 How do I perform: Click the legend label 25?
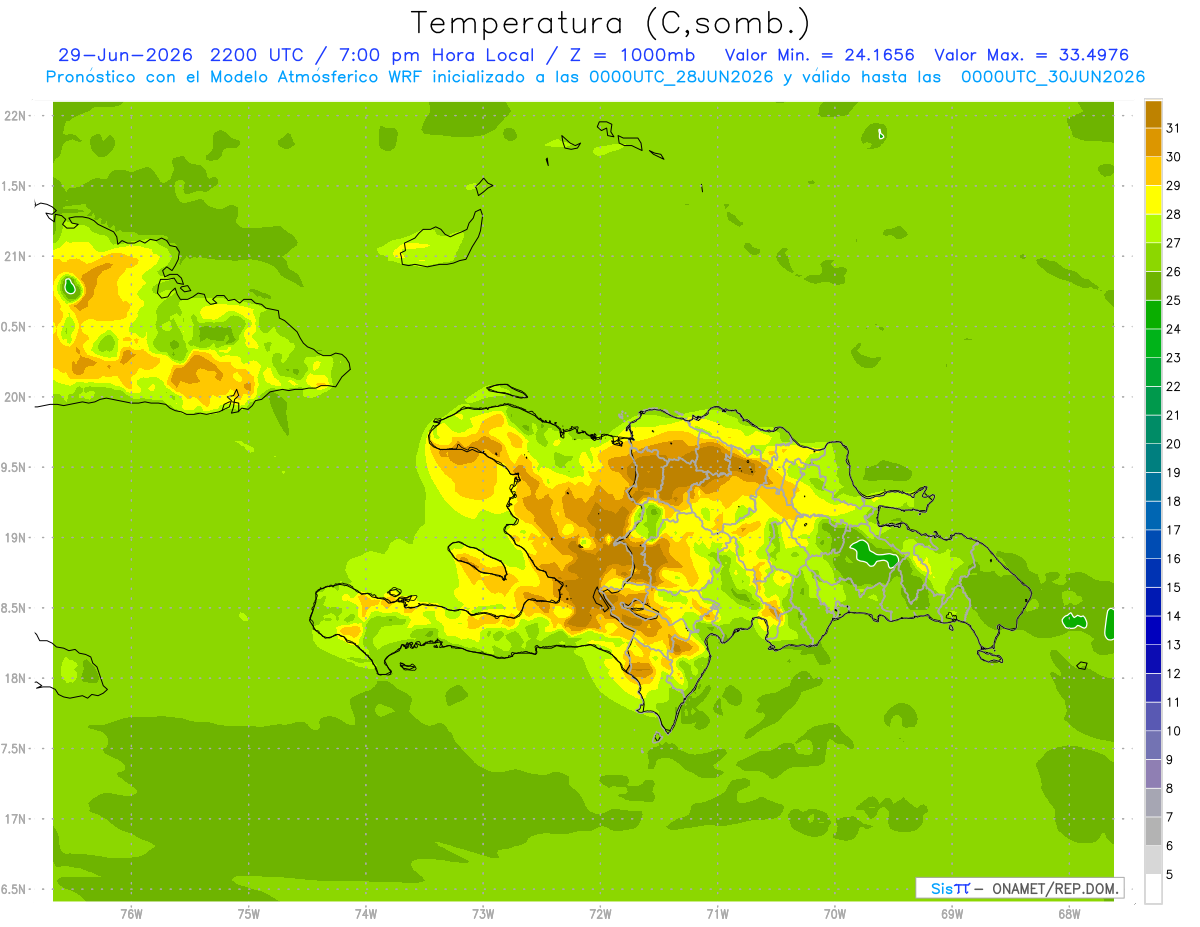(1173, 300)
